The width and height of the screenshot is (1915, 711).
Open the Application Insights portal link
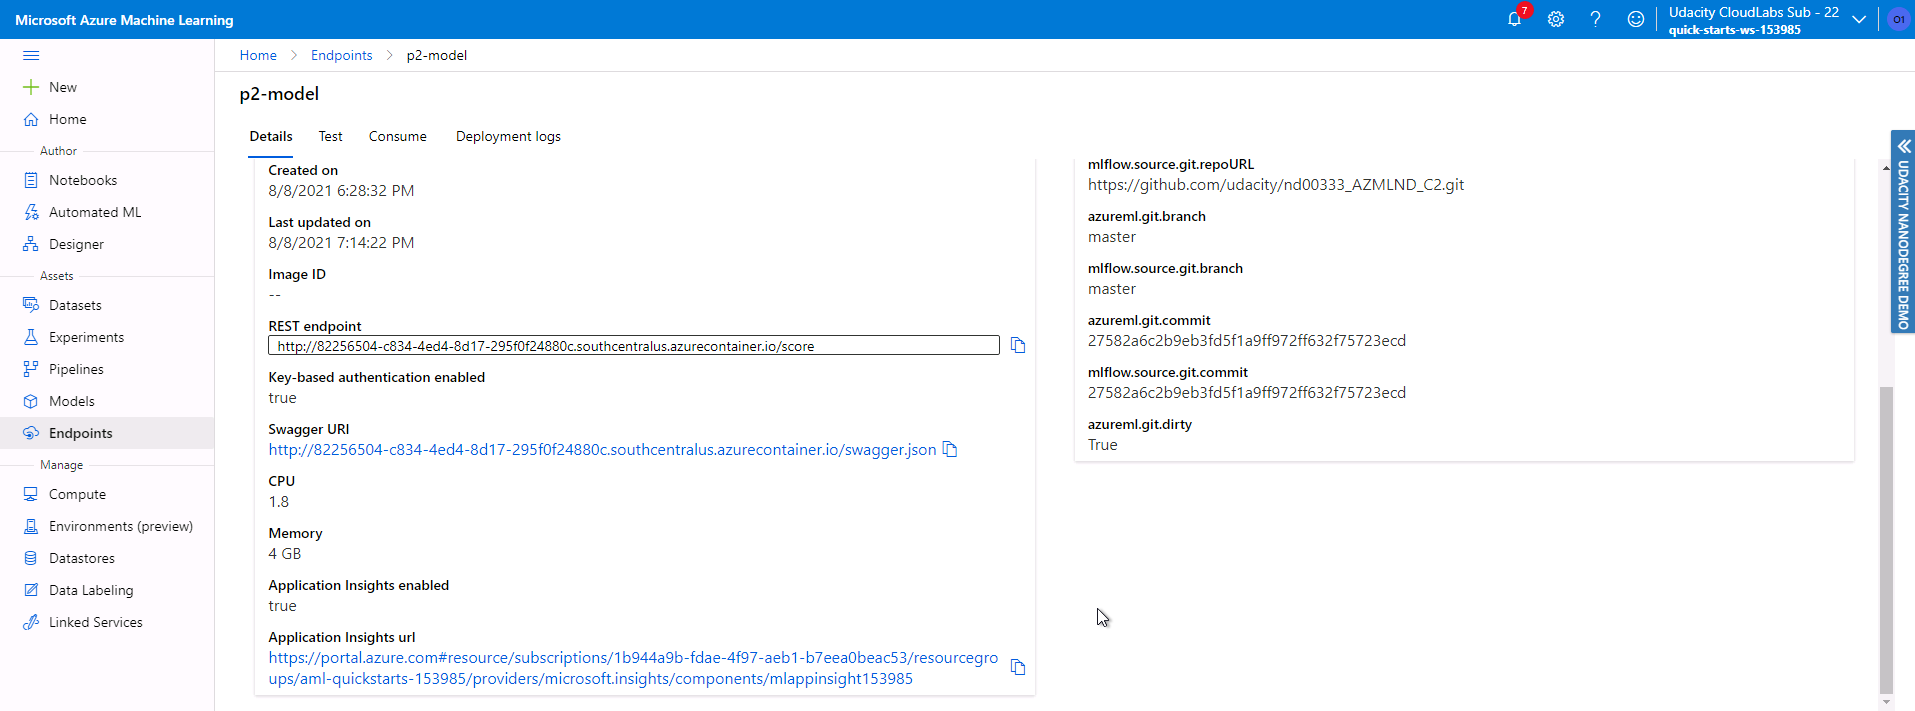tap(633, 668)
